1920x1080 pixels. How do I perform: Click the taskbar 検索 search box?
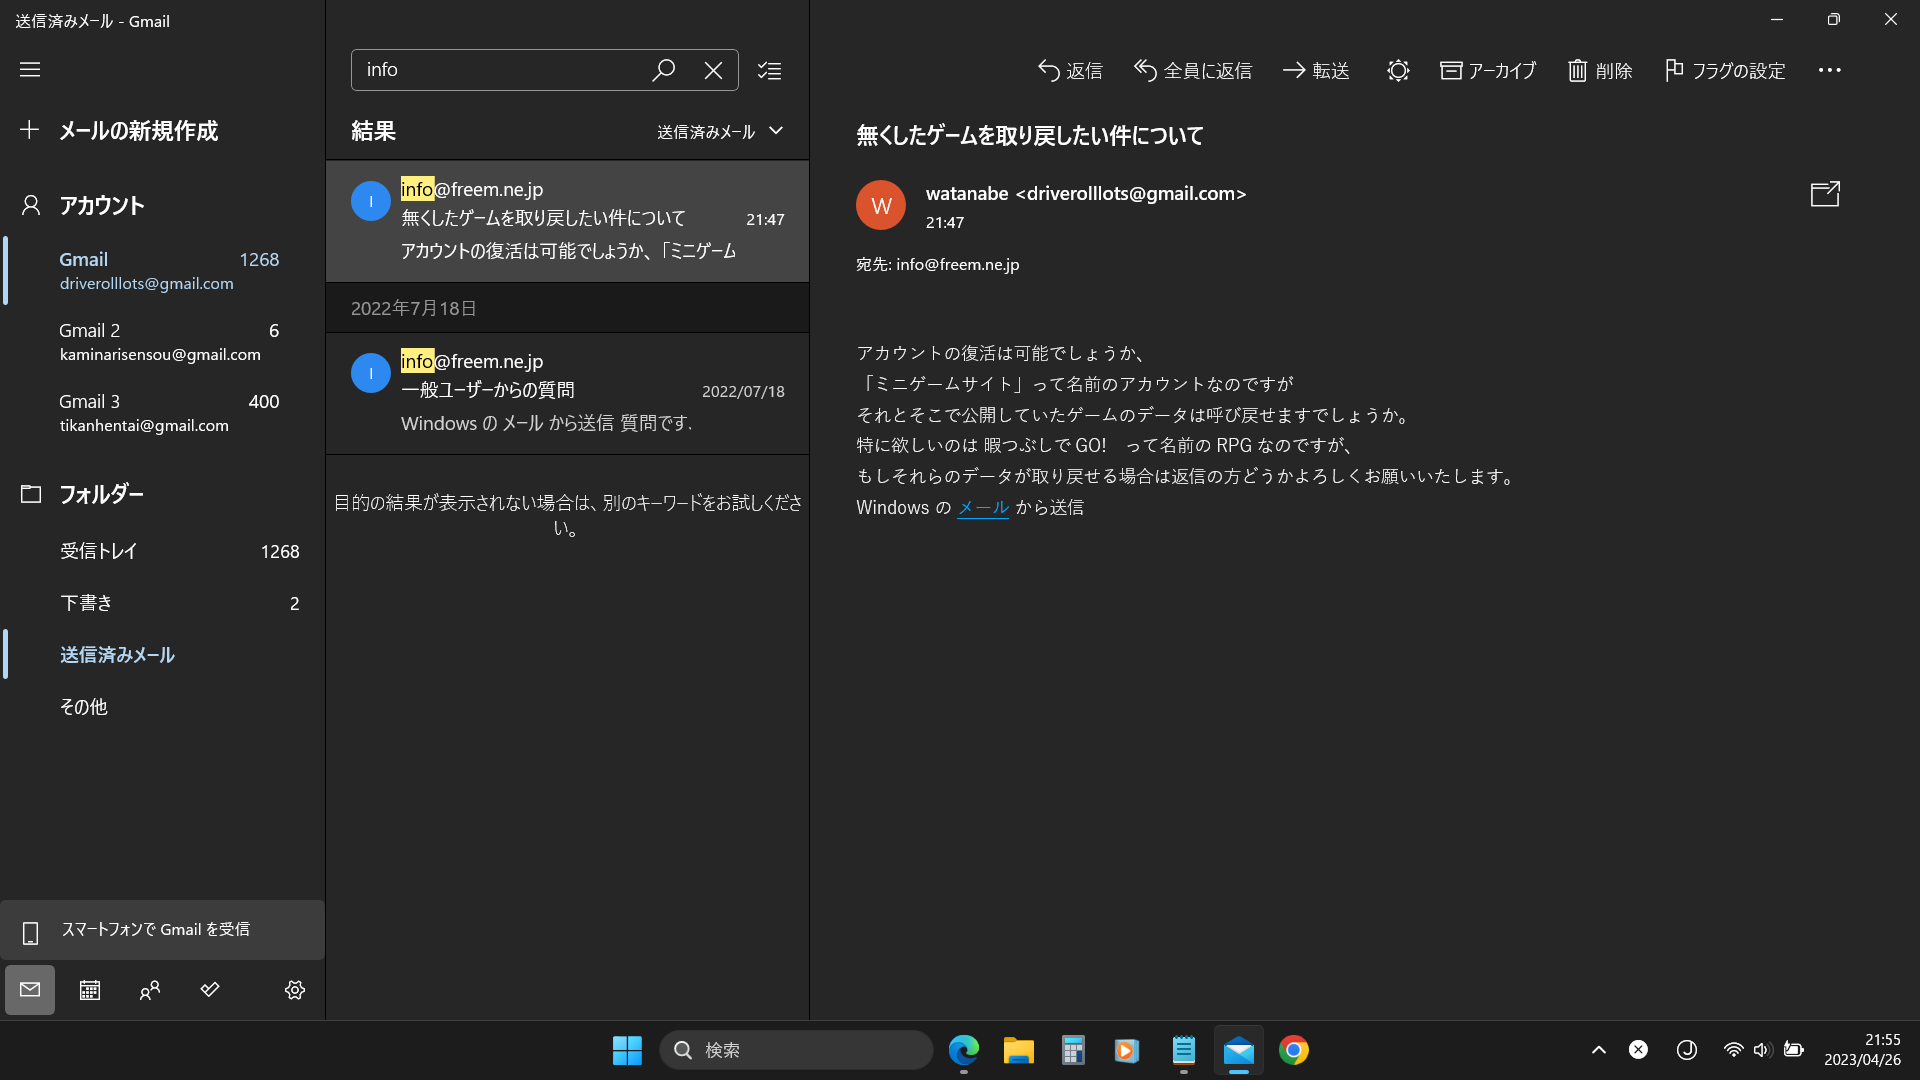[x=796, y=1050]
